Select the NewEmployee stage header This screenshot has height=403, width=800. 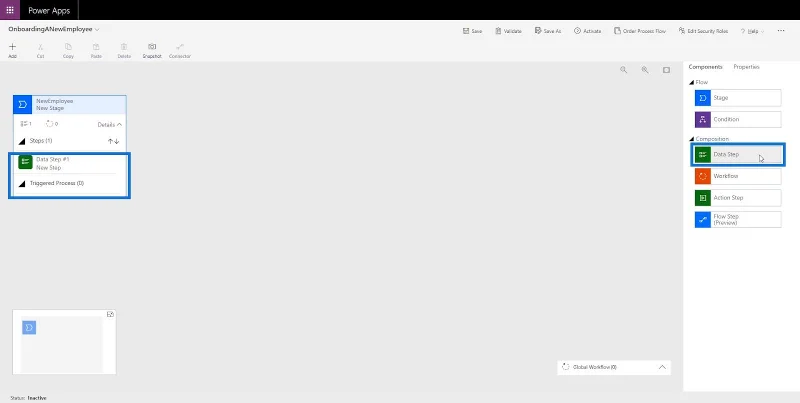pyautogui.click(x=70, y=105)
